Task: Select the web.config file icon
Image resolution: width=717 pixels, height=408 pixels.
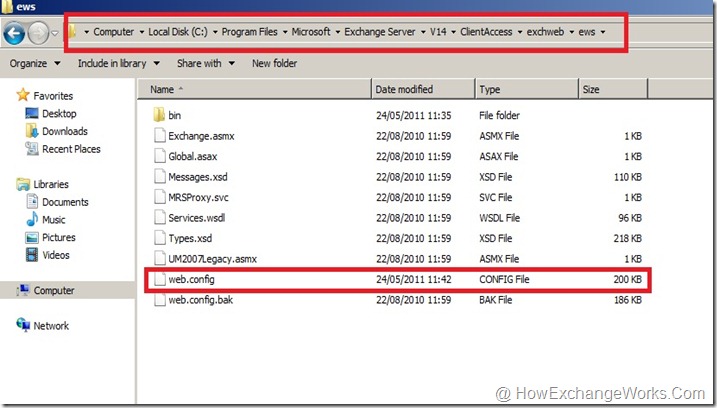Action: coord(160,279)
